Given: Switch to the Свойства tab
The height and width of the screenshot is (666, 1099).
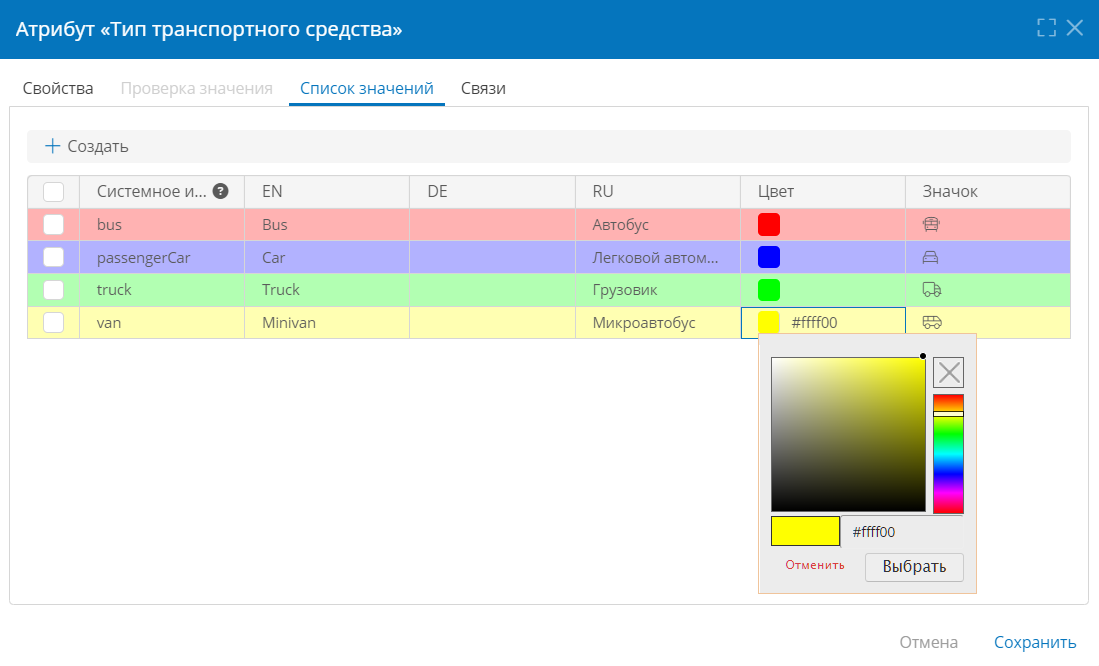Looking at the screenshot, I should pyautogui.click(x=58, y=88).
